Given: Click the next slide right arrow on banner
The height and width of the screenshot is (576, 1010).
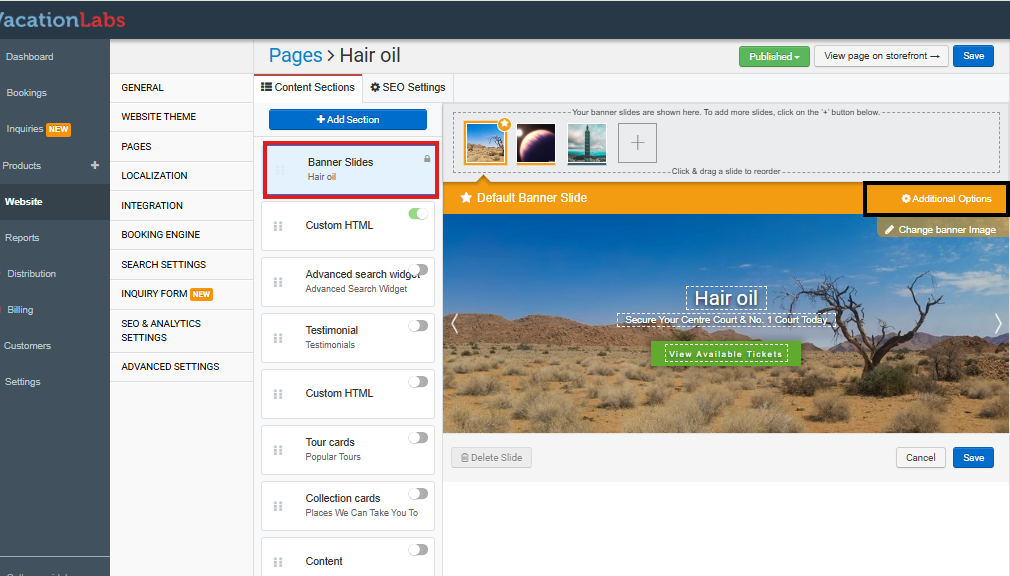Looking at the screenshot, I should coord(997,323).
